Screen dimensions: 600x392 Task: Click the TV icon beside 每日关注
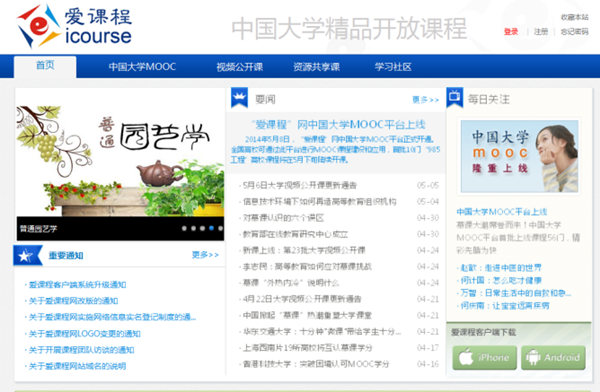pos(455,97)
